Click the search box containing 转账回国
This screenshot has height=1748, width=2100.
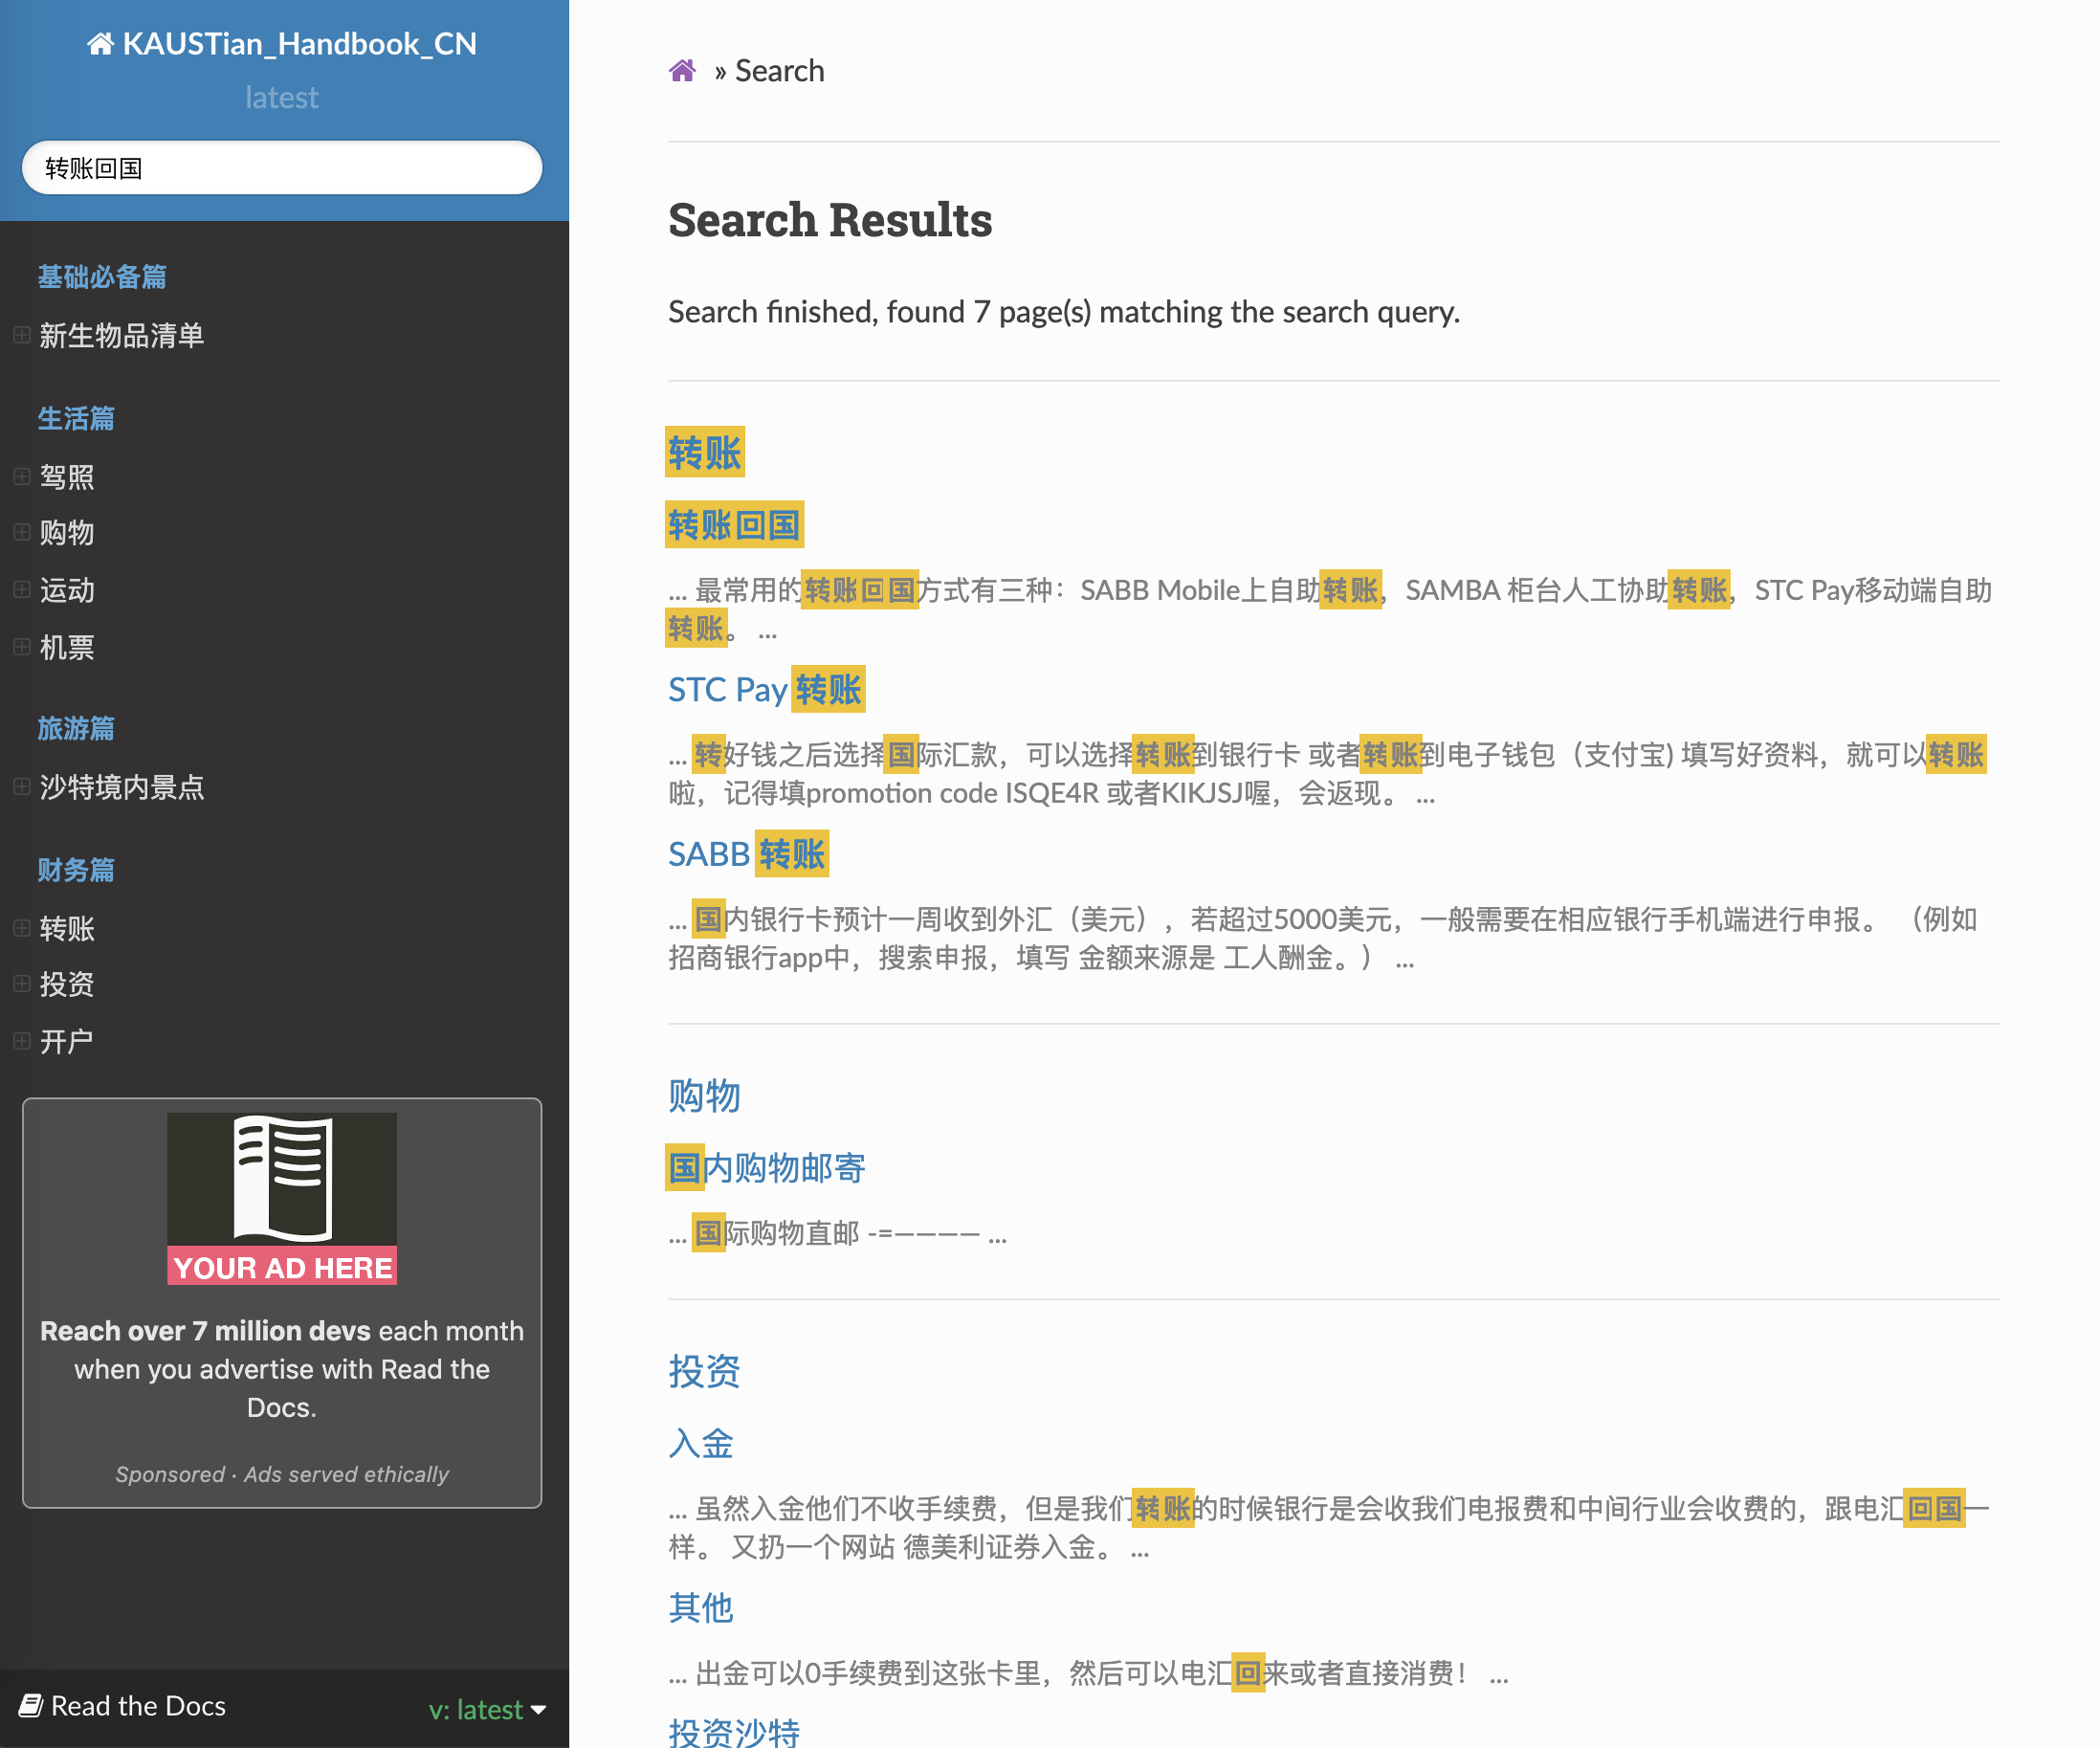282,168
